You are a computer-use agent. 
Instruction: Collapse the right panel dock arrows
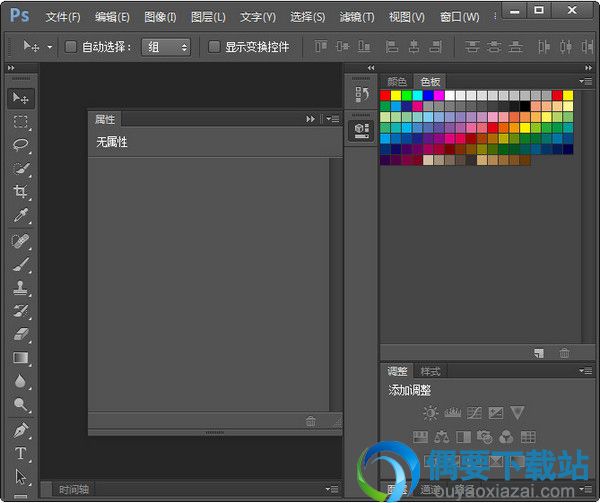pos(589,68)
